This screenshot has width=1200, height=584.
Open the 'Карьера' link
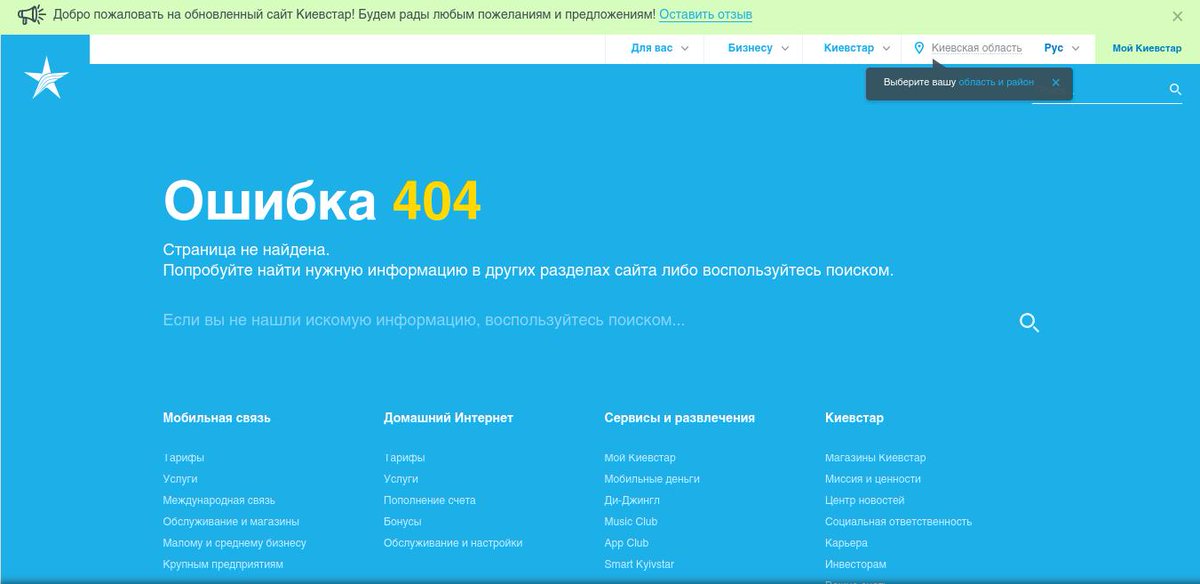(847, 543)
